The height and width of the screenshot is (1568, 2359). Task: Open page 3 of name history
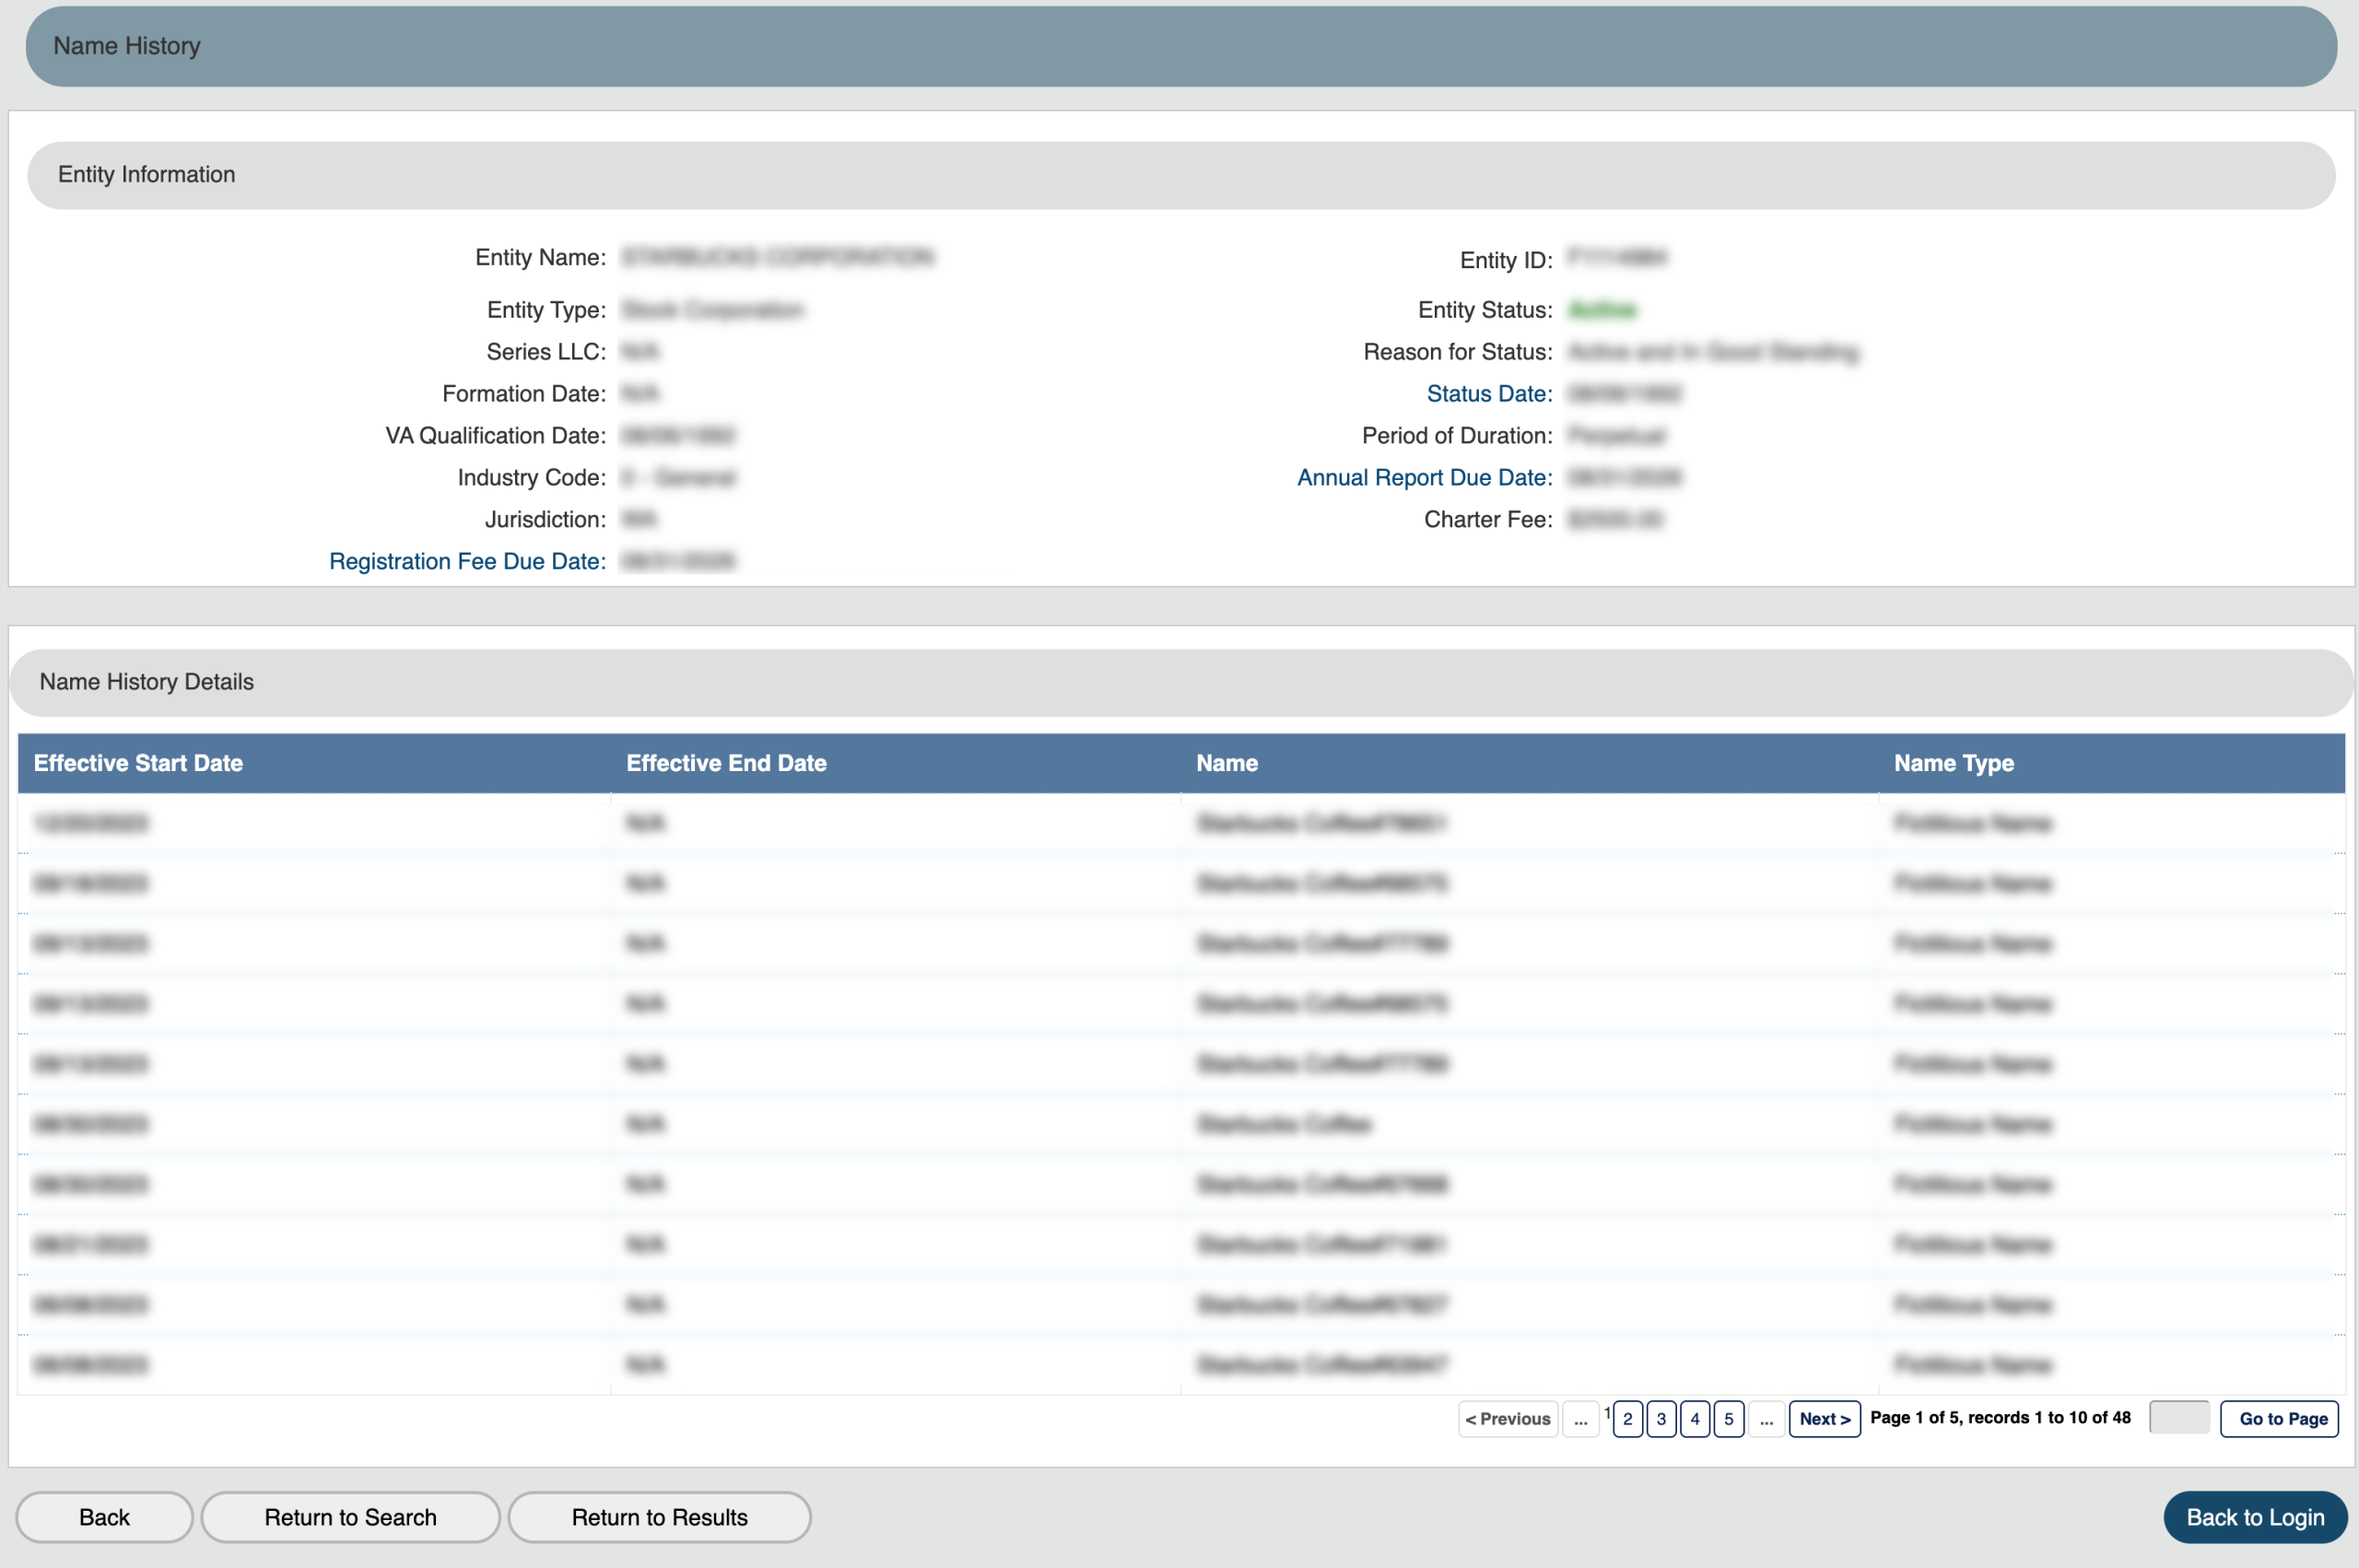1661,1419
